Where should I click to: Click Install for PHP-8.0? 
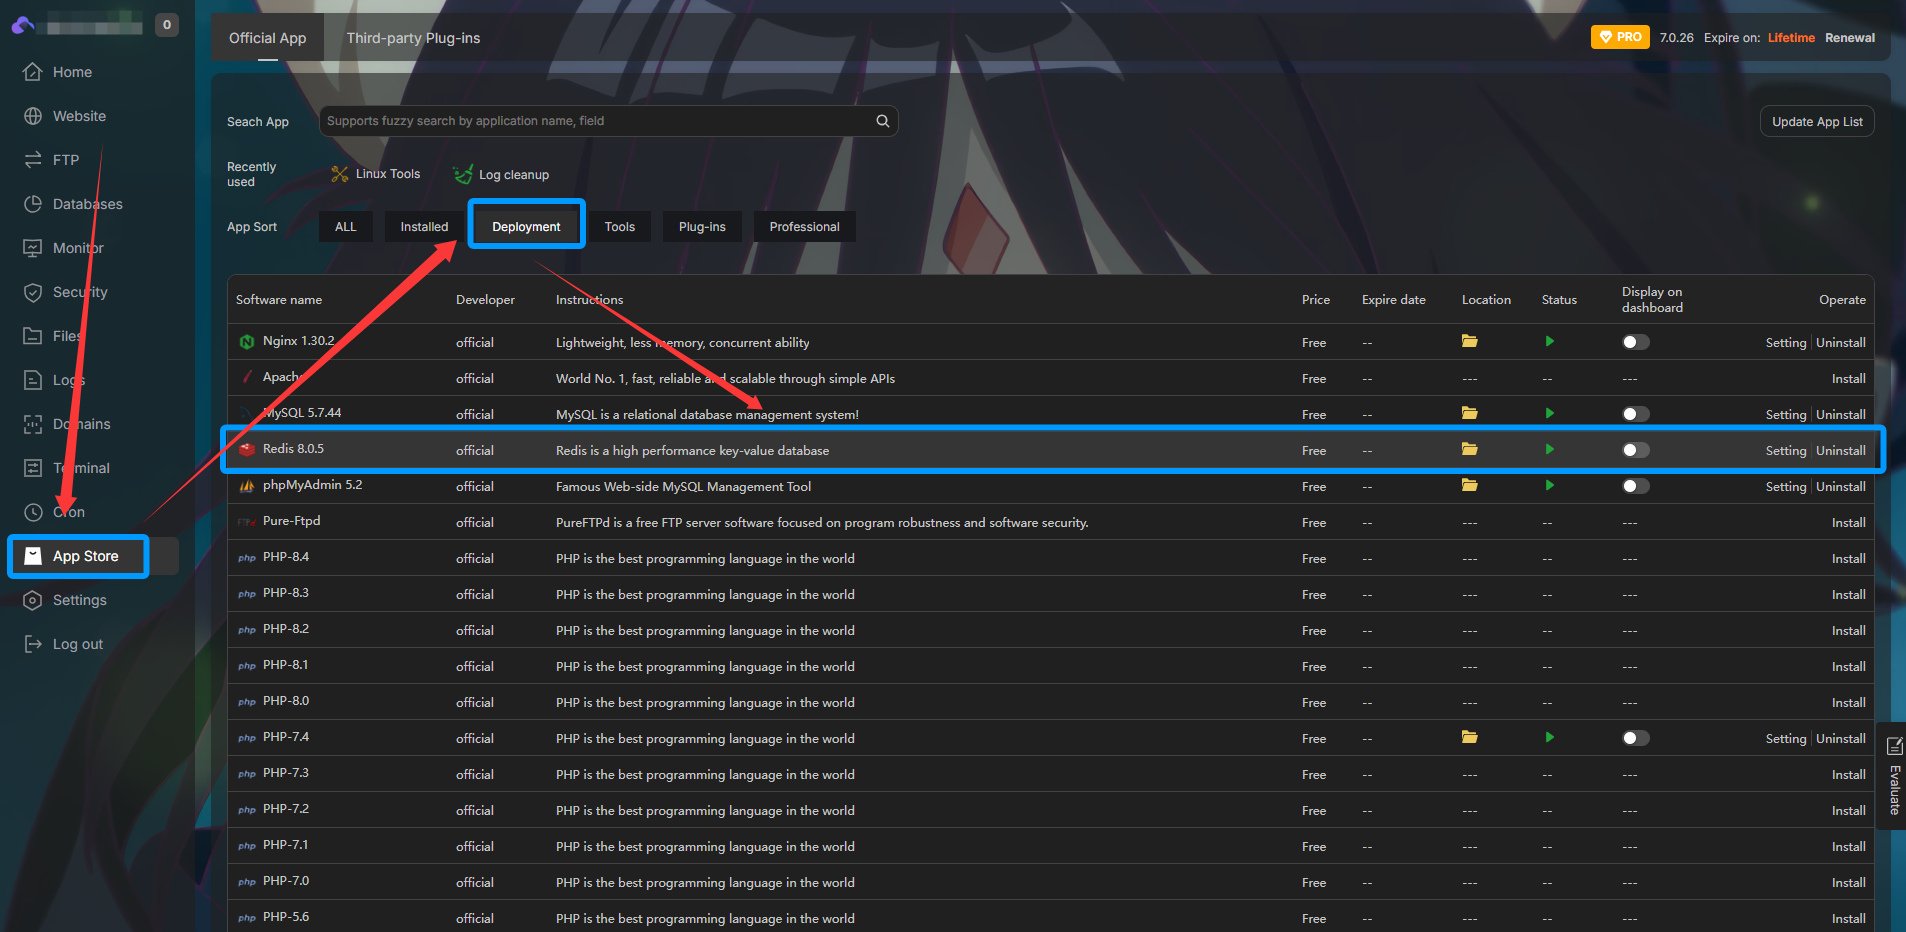pos(1848,703)
